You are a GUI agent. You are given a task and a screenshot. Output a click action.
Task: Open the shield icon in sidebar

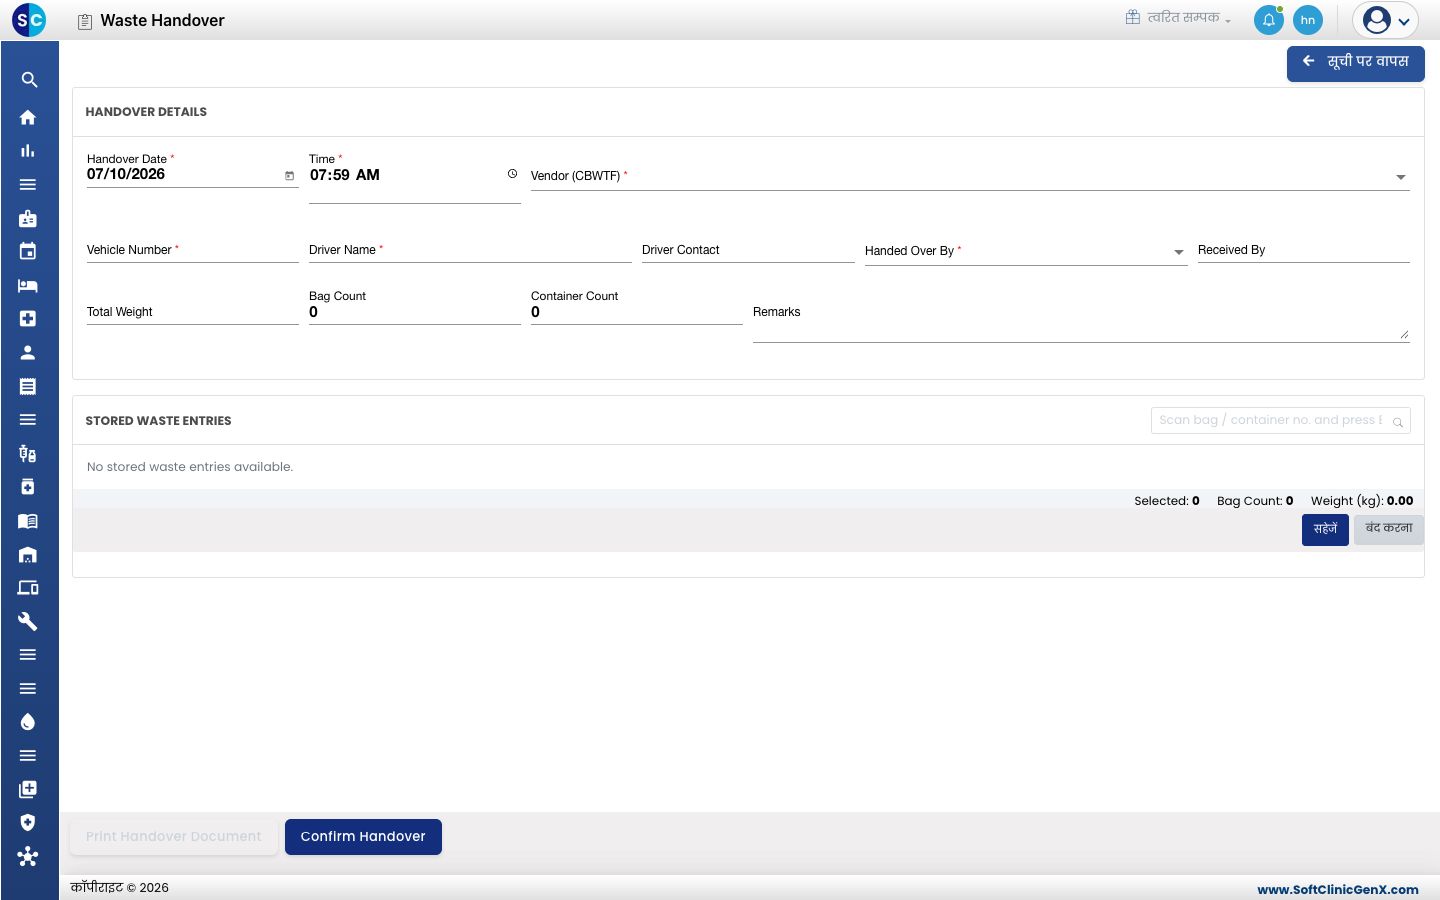28,822
